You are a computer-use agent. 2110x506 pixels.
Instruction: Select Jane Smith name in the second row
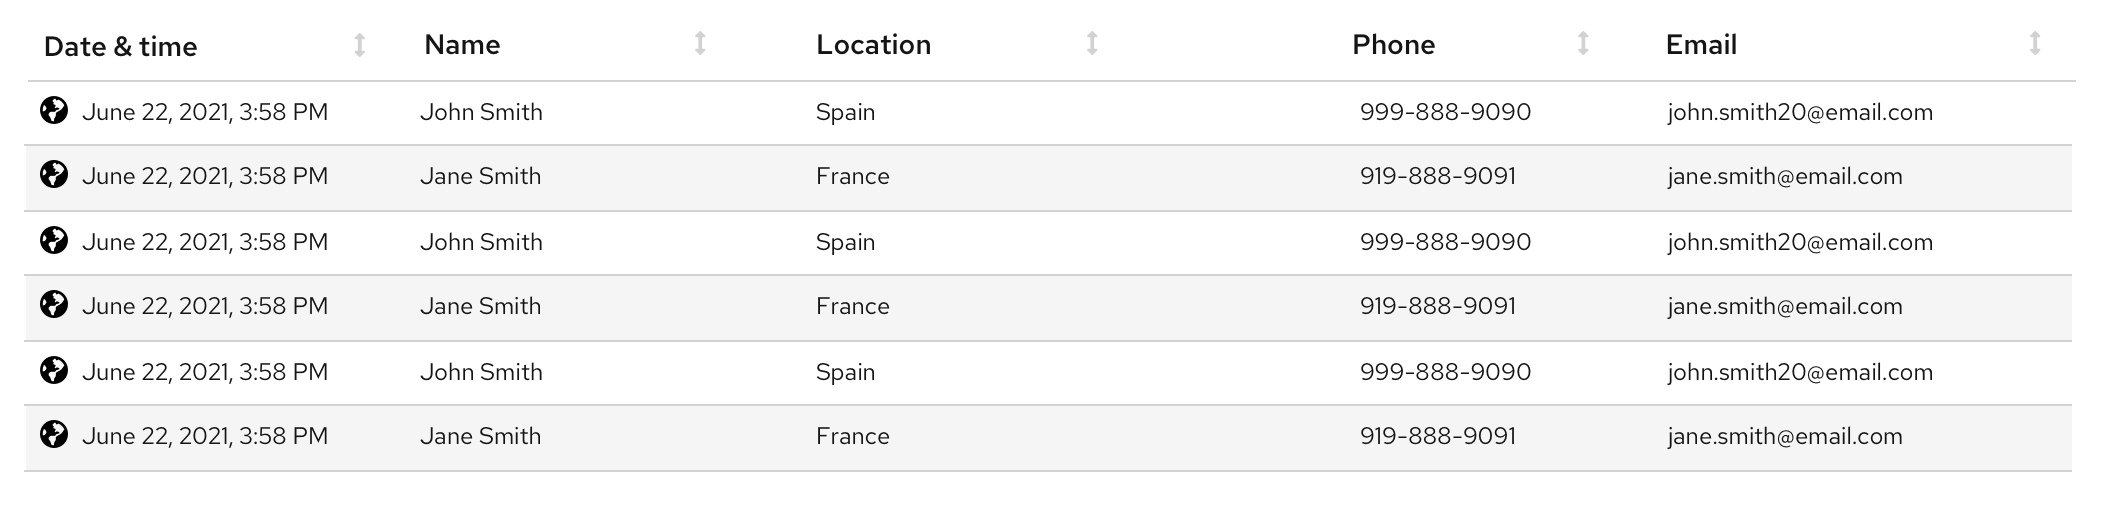point(480,176)
